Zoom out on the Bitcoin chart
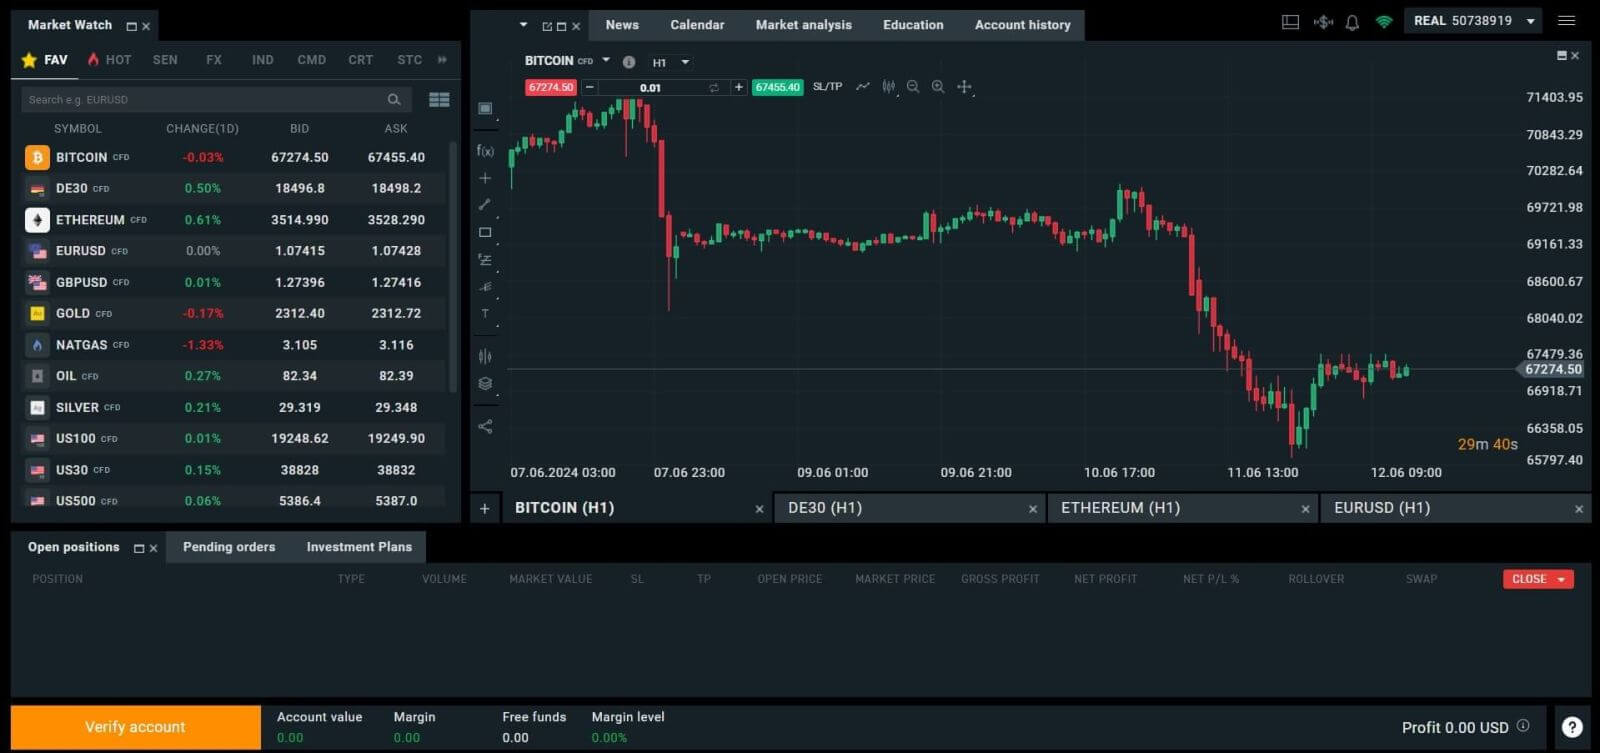 point(913,87)
